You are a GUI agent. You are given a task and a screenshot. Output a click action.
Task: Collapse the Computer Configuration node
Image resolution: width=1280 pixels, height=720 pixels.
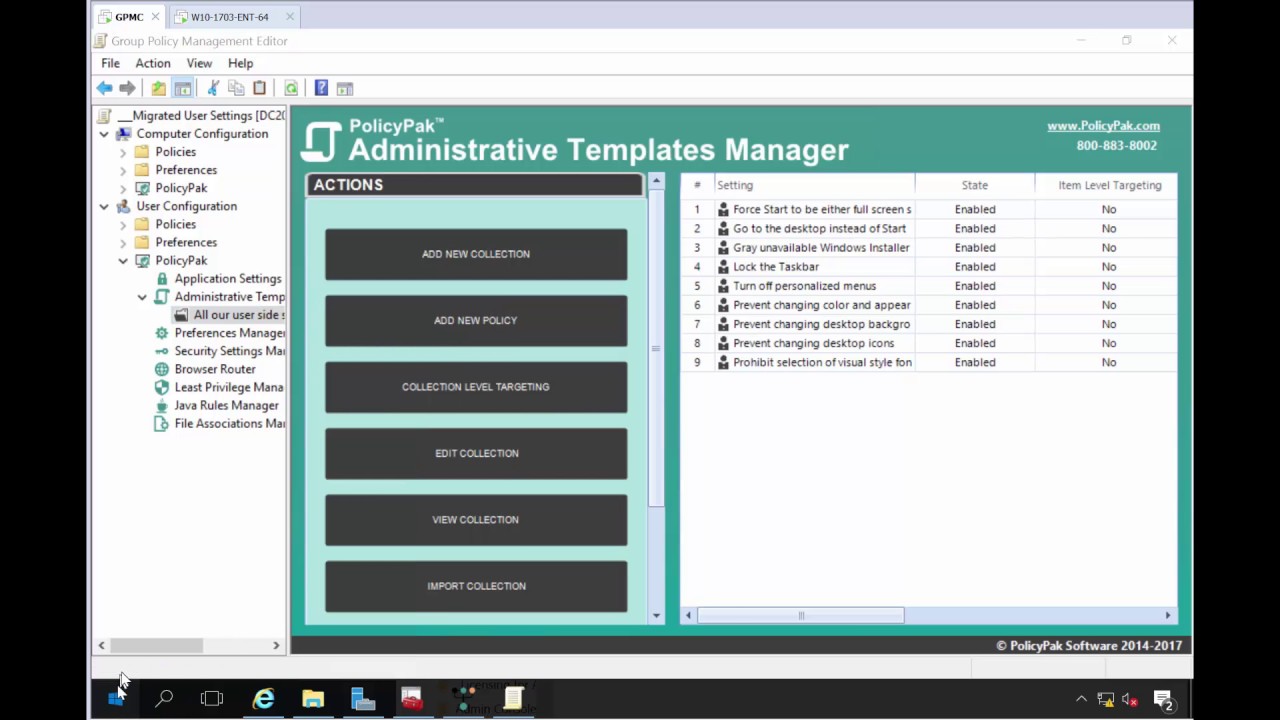click(x=104, y=134)
